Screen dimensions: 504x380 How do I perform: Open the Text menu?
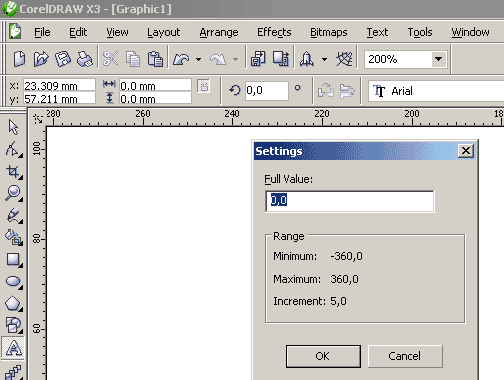(377, 32)
